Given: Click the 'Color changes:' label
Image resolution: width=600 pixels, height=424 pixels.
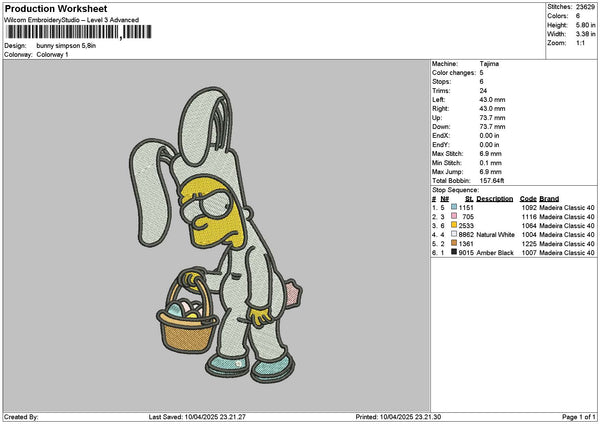Looking at the screenshot, I should point(454,73).
